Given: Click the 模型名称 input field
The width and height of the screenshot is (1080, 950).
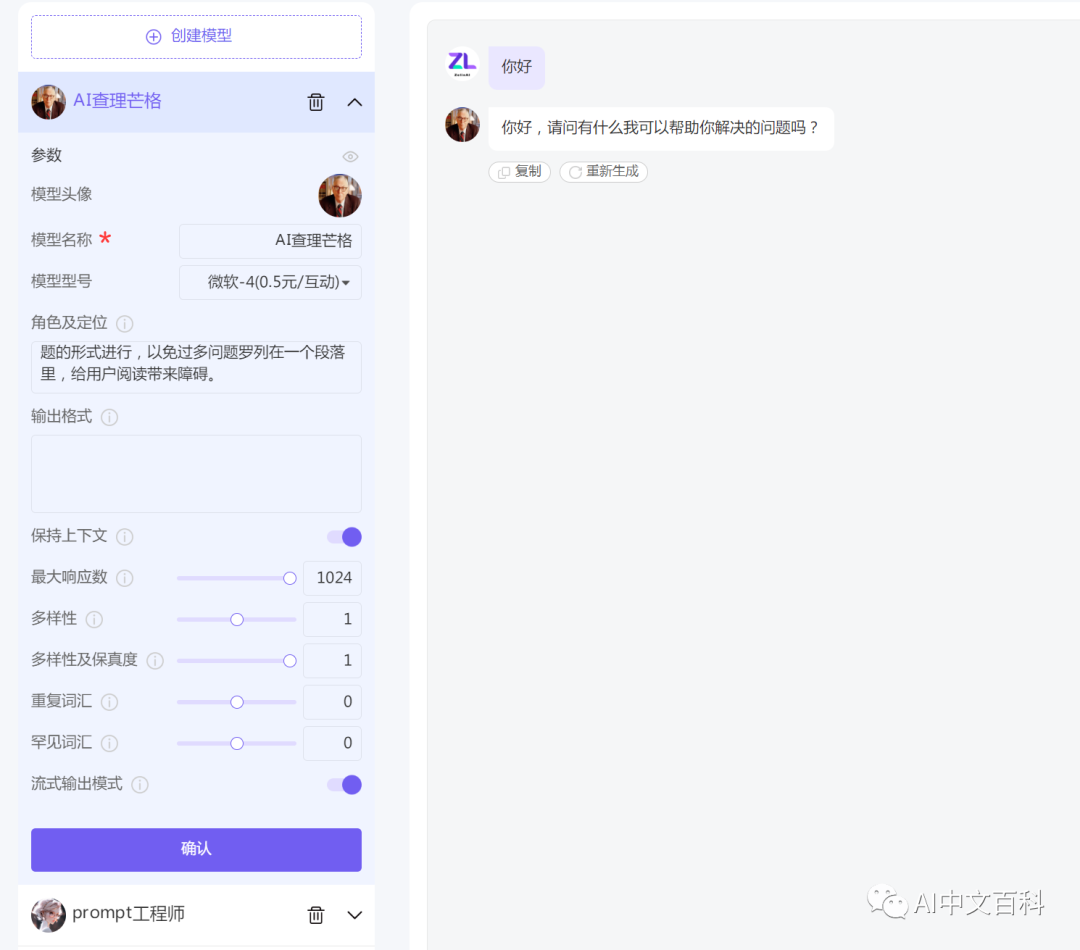Looking at the screenshot, I should (x=270, y=241).
